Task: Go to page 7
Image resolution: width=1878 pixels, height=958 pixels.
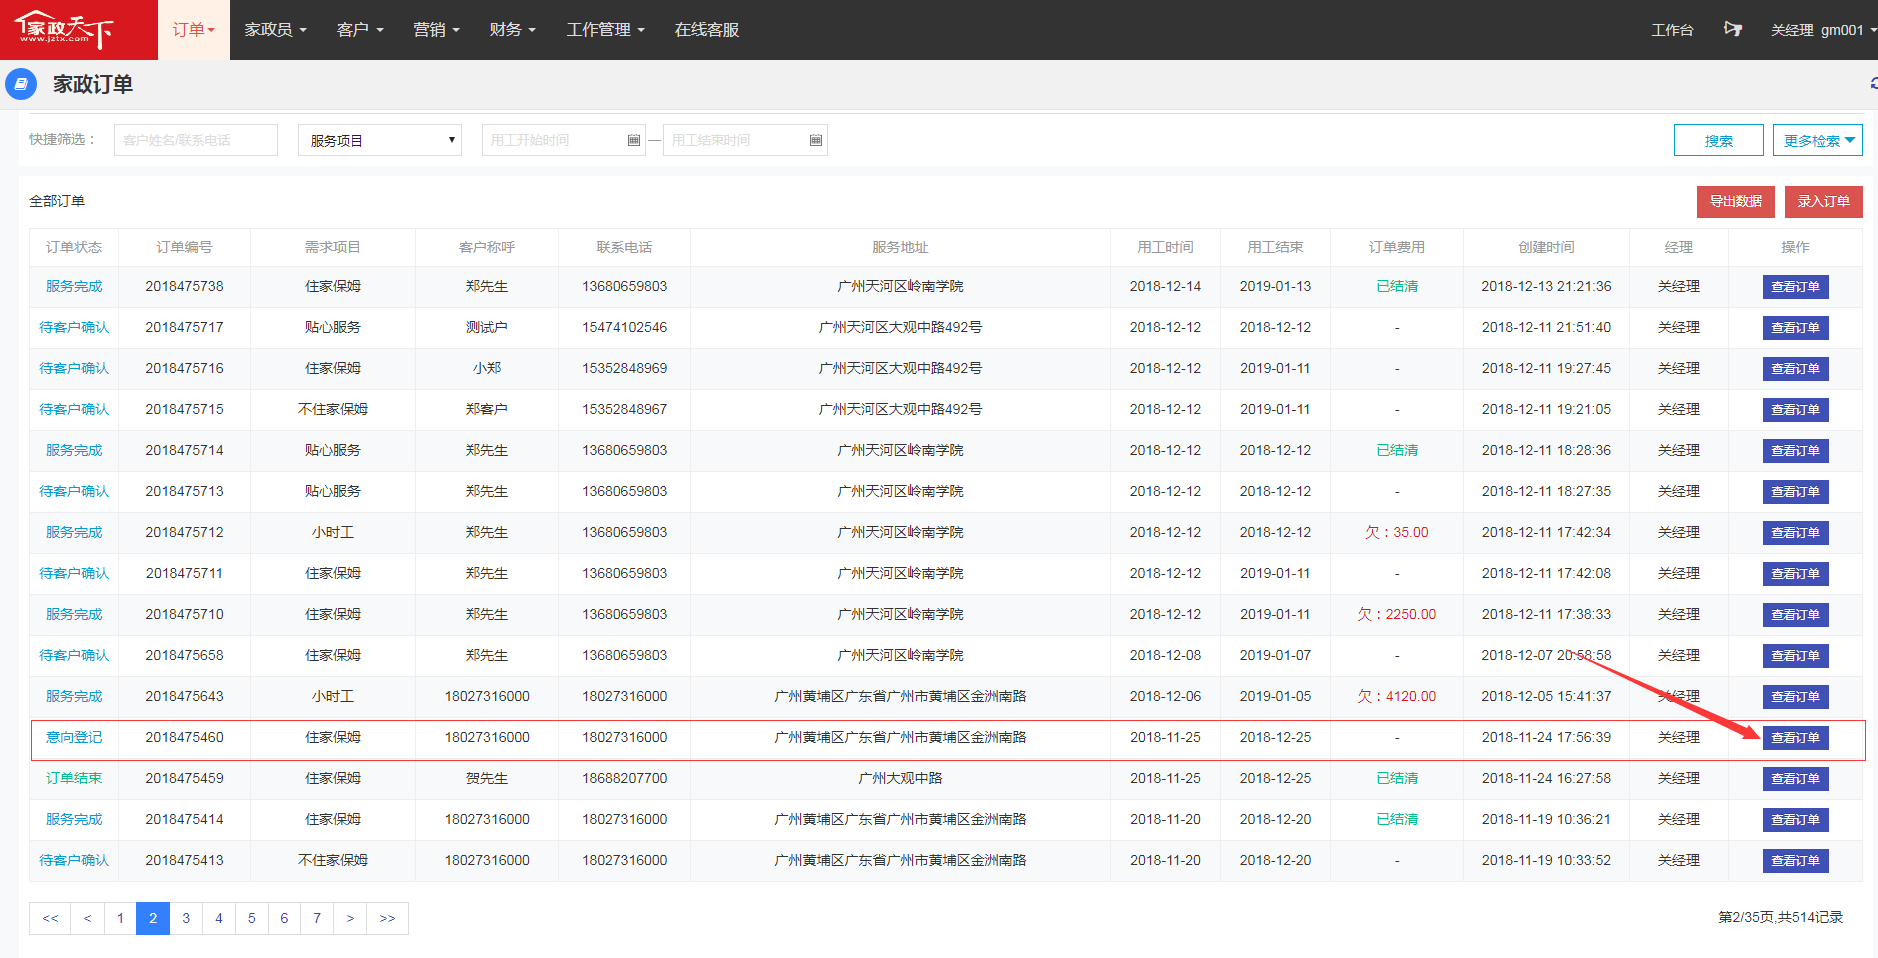Action: [317, 918]
